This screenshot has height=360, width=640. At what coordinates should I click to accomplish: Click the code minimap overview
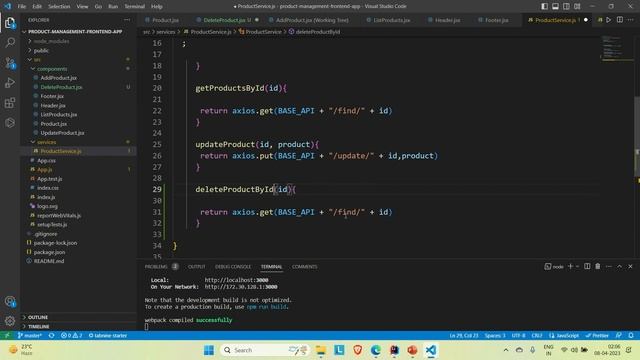point(616,48)
